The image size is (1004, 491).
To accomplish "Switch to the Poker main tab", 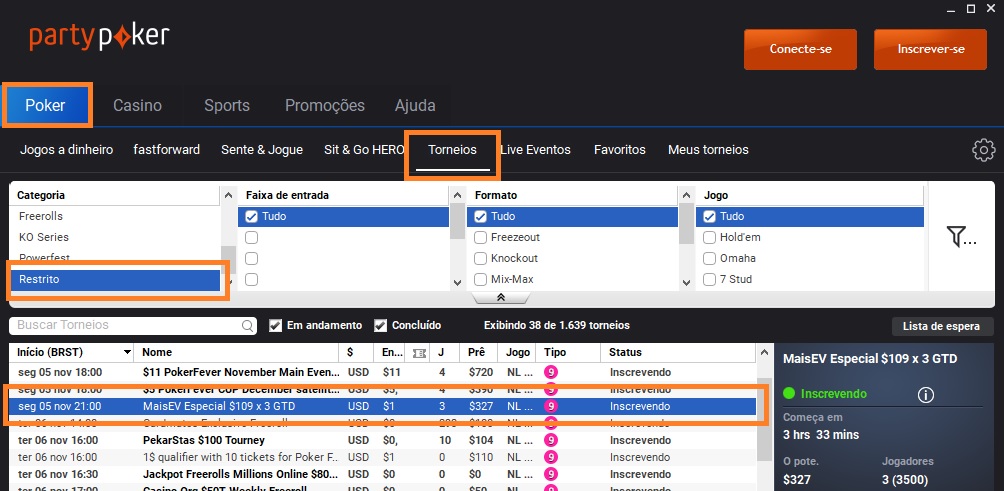I will click(45, 105).
